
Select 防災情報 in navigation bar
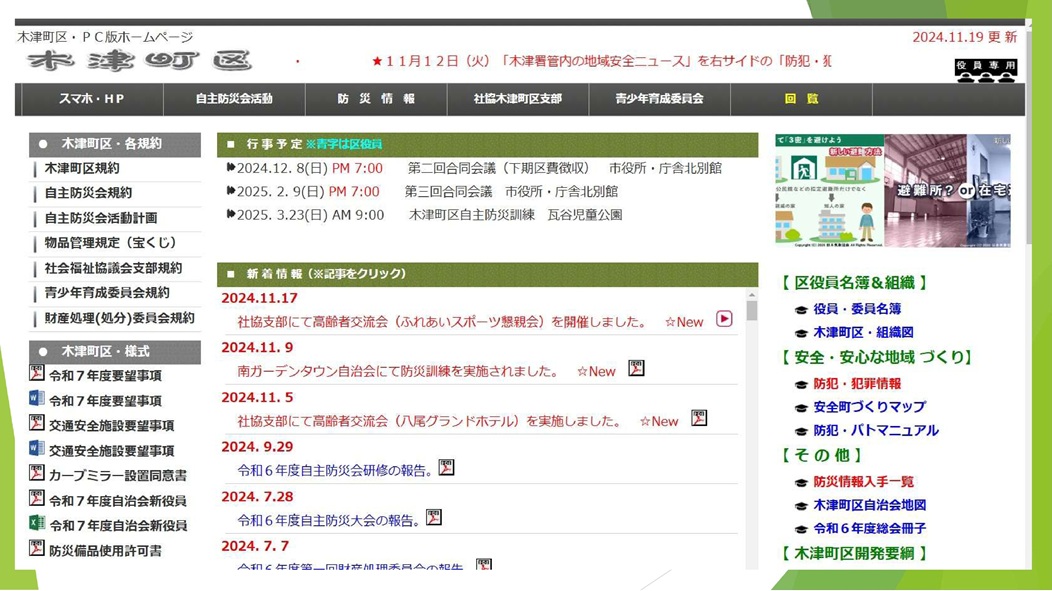point(376,99)
